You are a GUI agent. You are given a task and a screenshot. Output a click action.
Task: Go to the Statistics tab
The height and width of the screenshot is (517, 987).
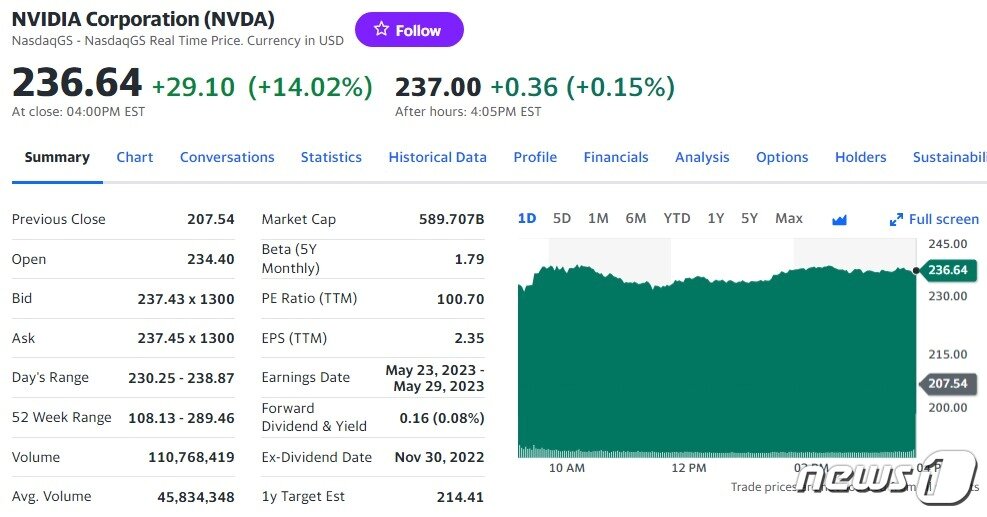pyautogui.click(x=331, y=157)
